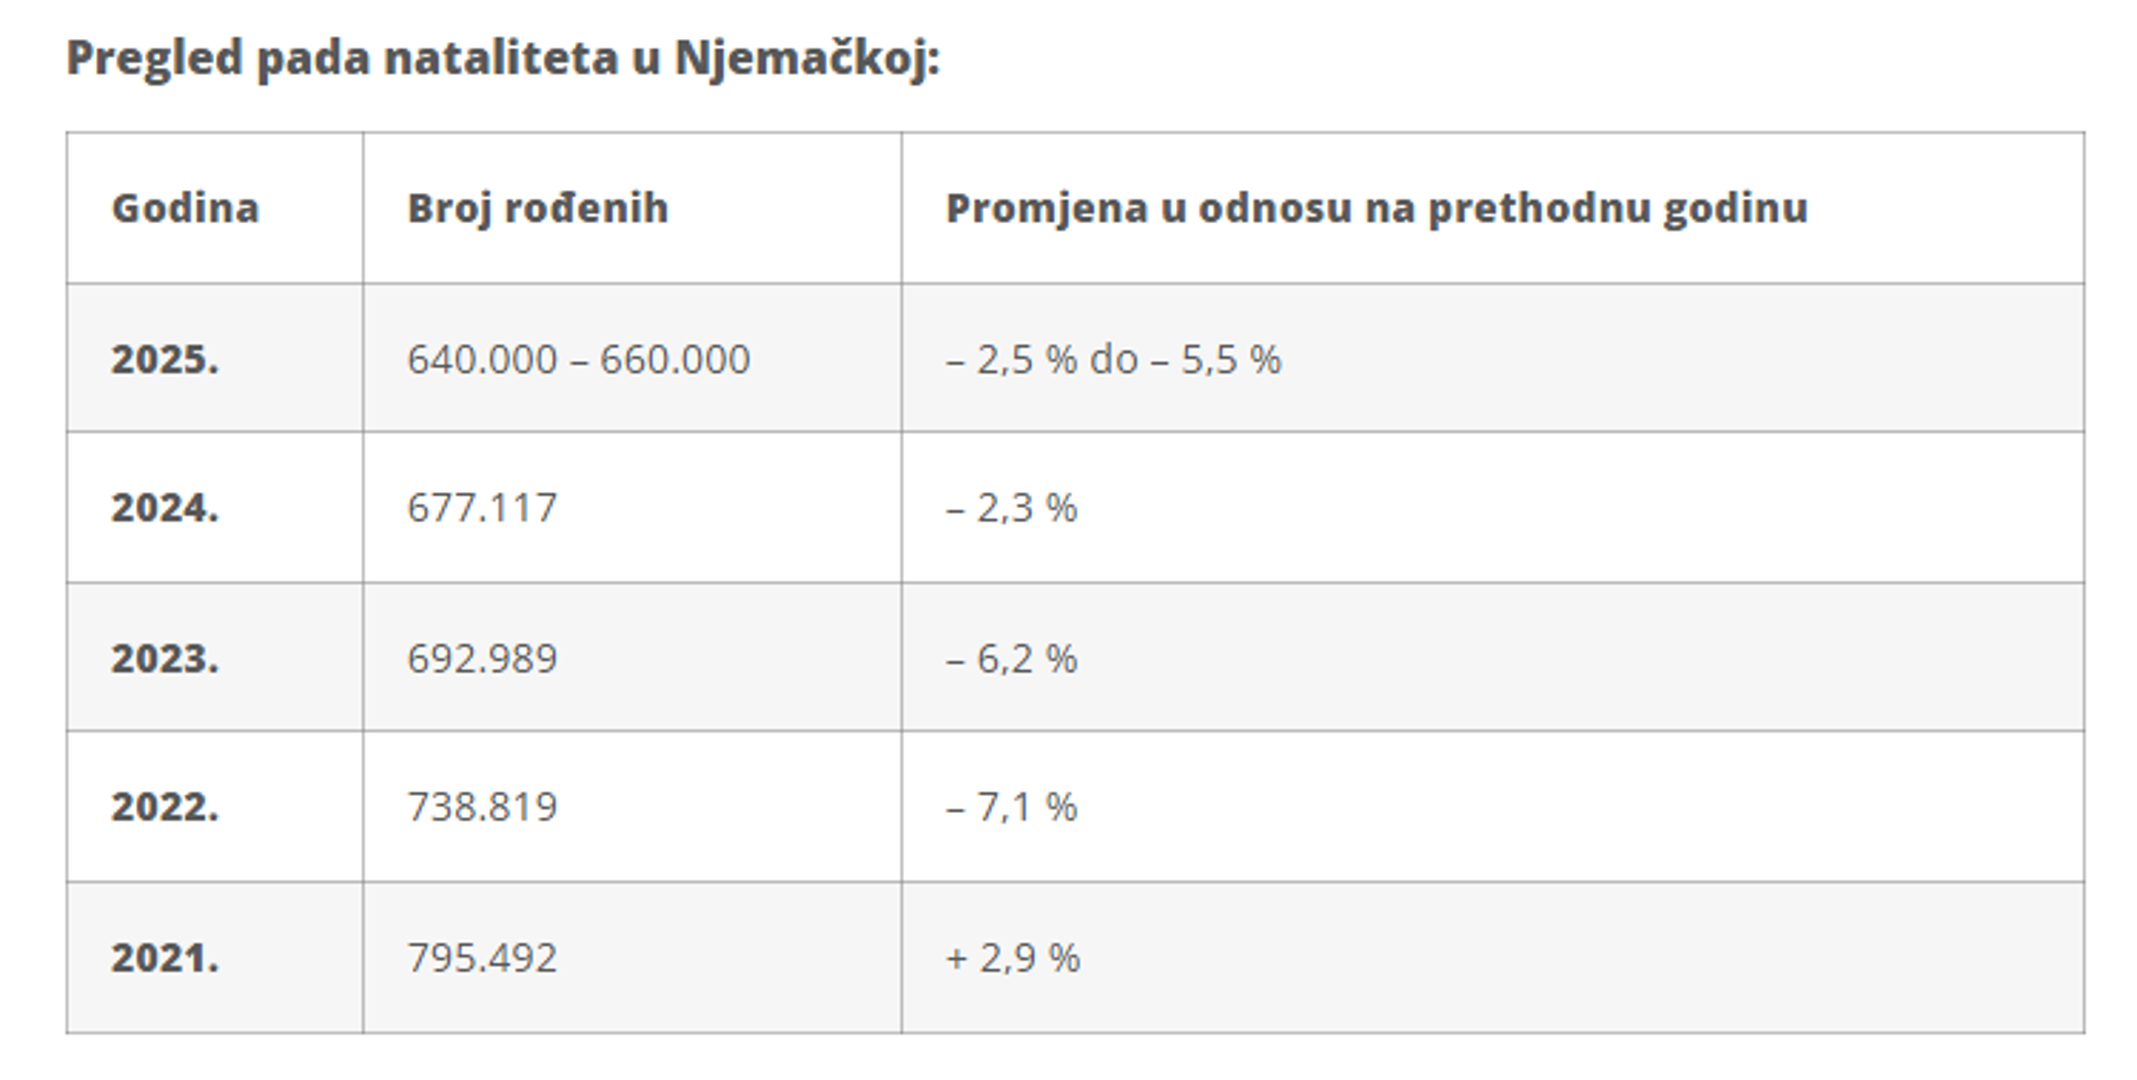Image resolution: width=2137 pixels, height=1080 pixels.
Task: Click the change value "– 2,3 %"
Action: [1011, 508]
